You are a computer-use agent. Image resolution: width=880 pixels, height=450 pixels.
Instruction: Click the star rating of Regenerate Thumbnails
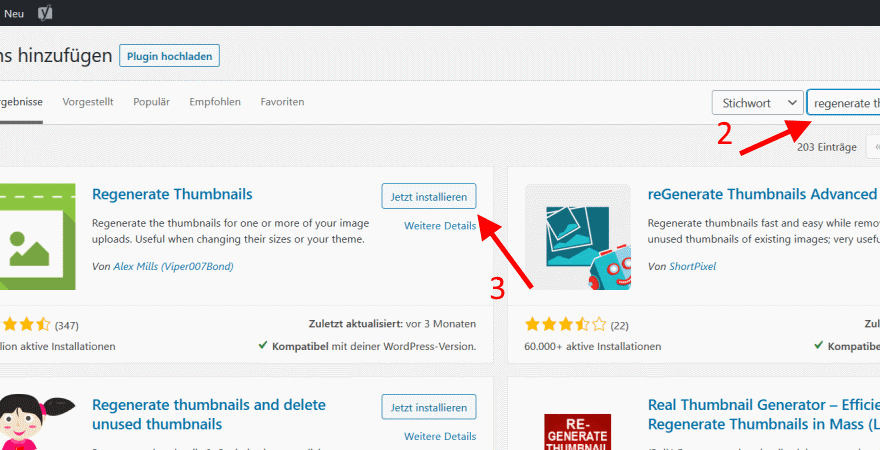point(26,324)
